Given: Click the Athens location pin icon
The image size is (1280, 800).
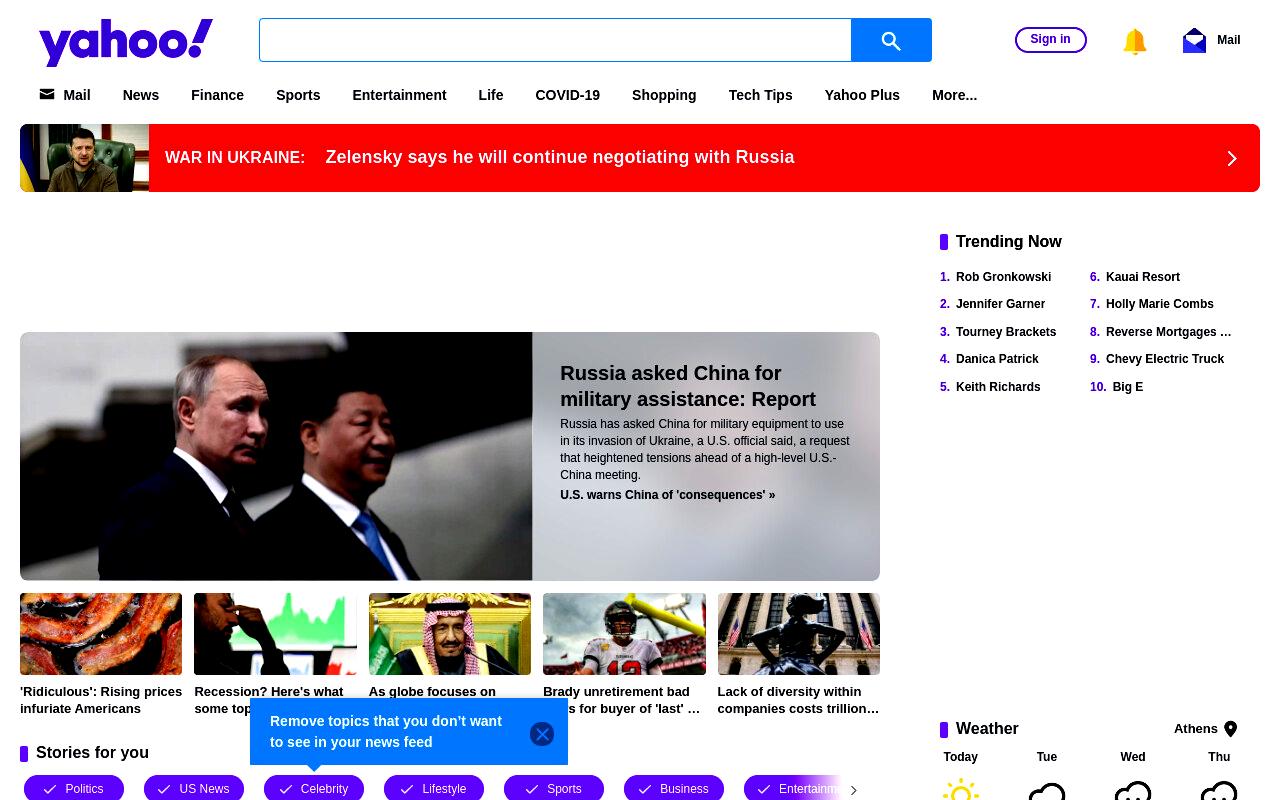Looking at the screenshot, I should pos(1231,729).
